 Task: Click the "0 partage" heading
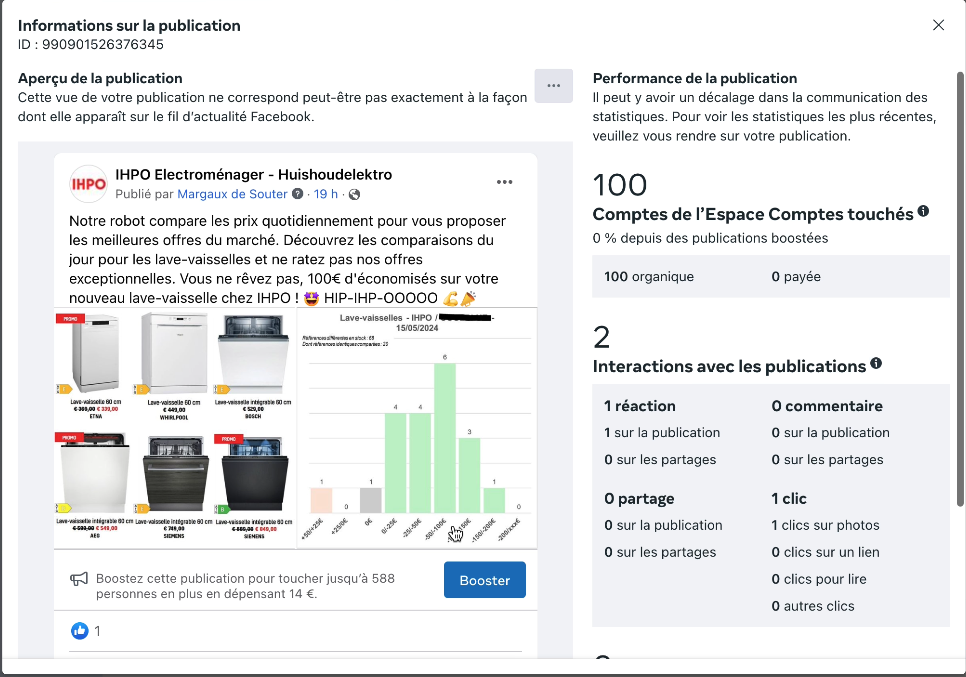[639, 498]
